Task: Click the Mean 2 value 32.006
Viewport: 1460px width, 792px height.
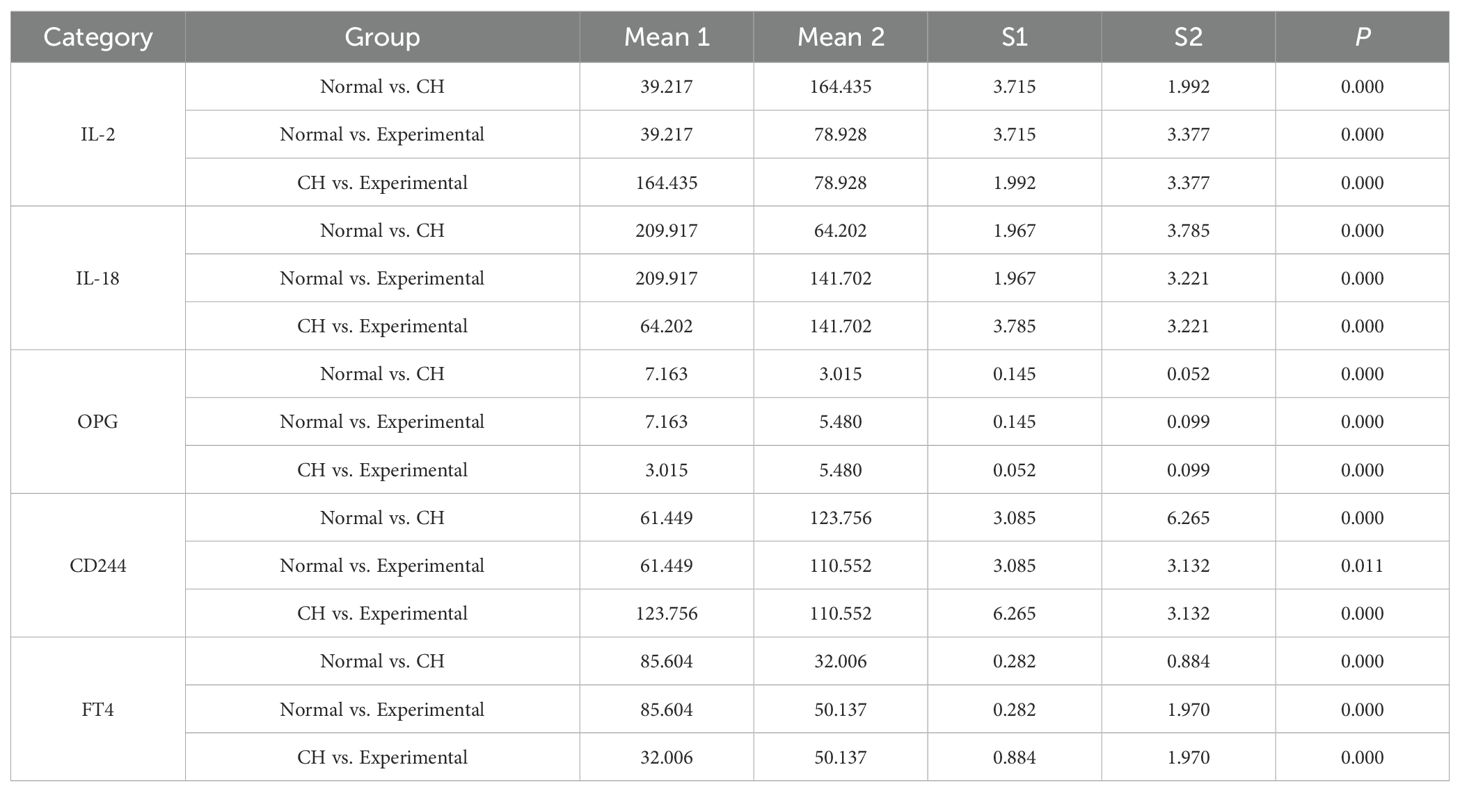Action: (840, 662)
